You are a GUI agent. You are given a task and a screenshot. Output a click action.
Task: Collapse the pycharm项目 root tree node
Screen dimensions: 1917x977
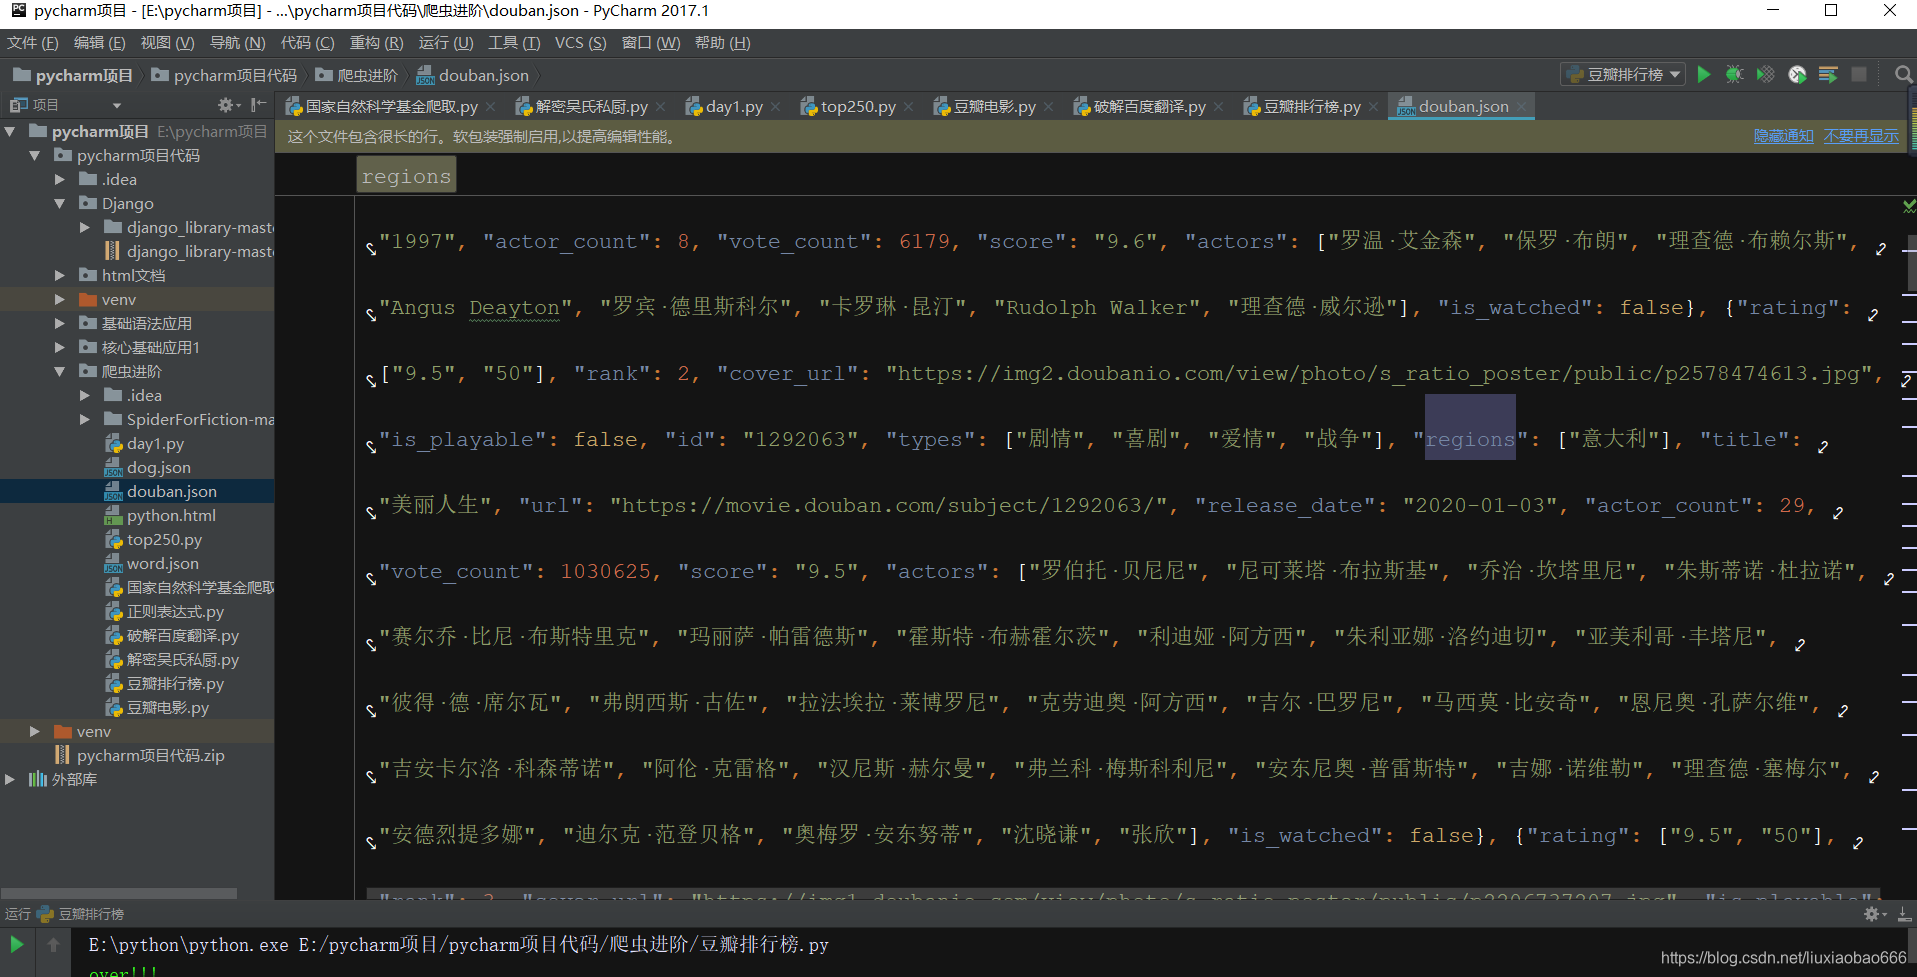[11, 131]
